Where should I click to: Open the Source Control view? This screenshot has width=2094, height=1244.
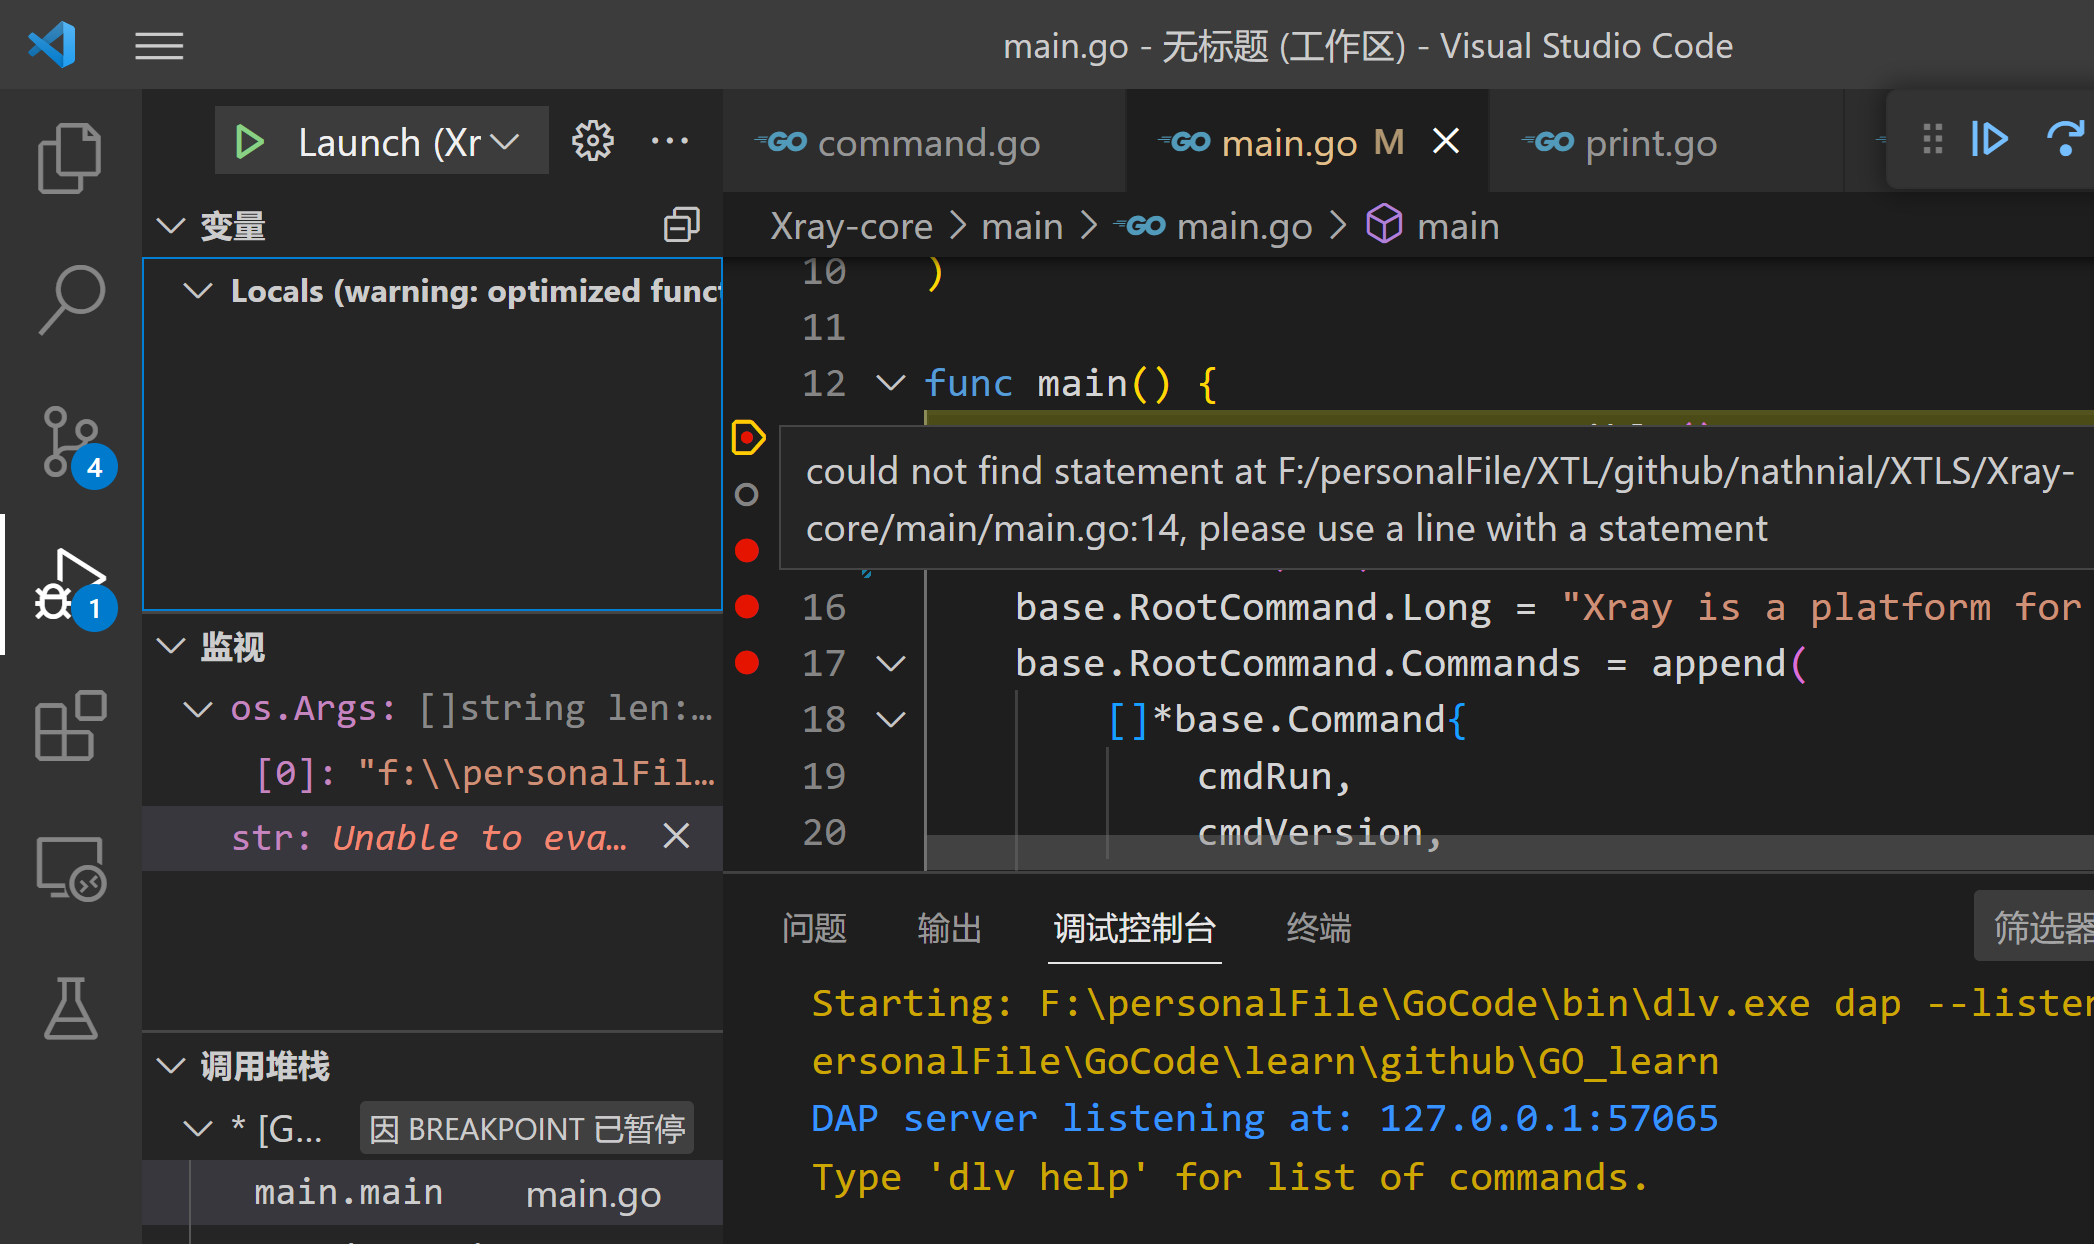click(x=69, y=441)
